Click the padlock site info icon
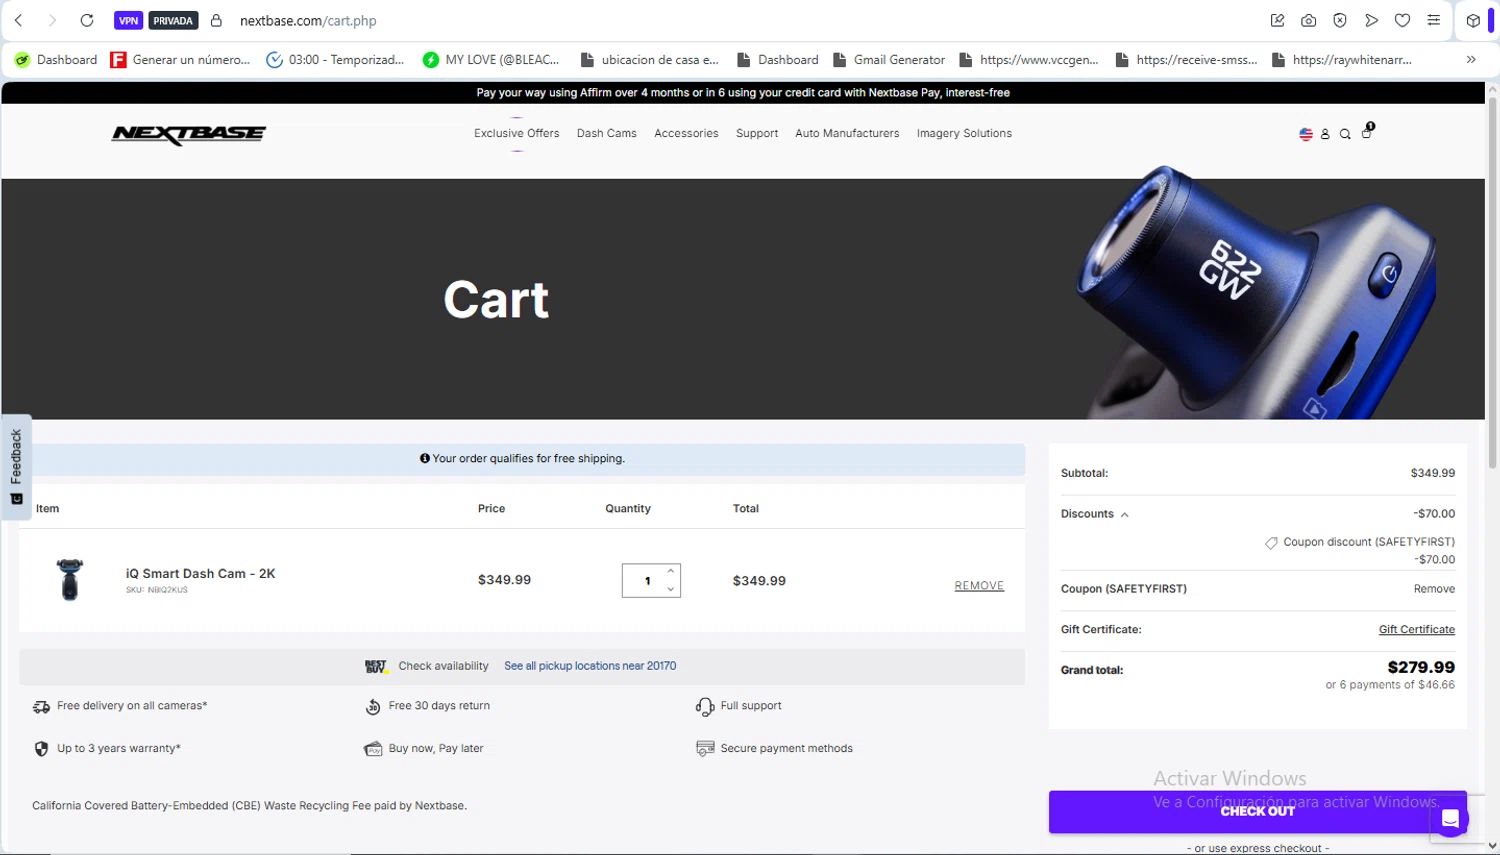Image resolution: width=1500 pixels, height=855 pixels. click(x=216, y=20)
